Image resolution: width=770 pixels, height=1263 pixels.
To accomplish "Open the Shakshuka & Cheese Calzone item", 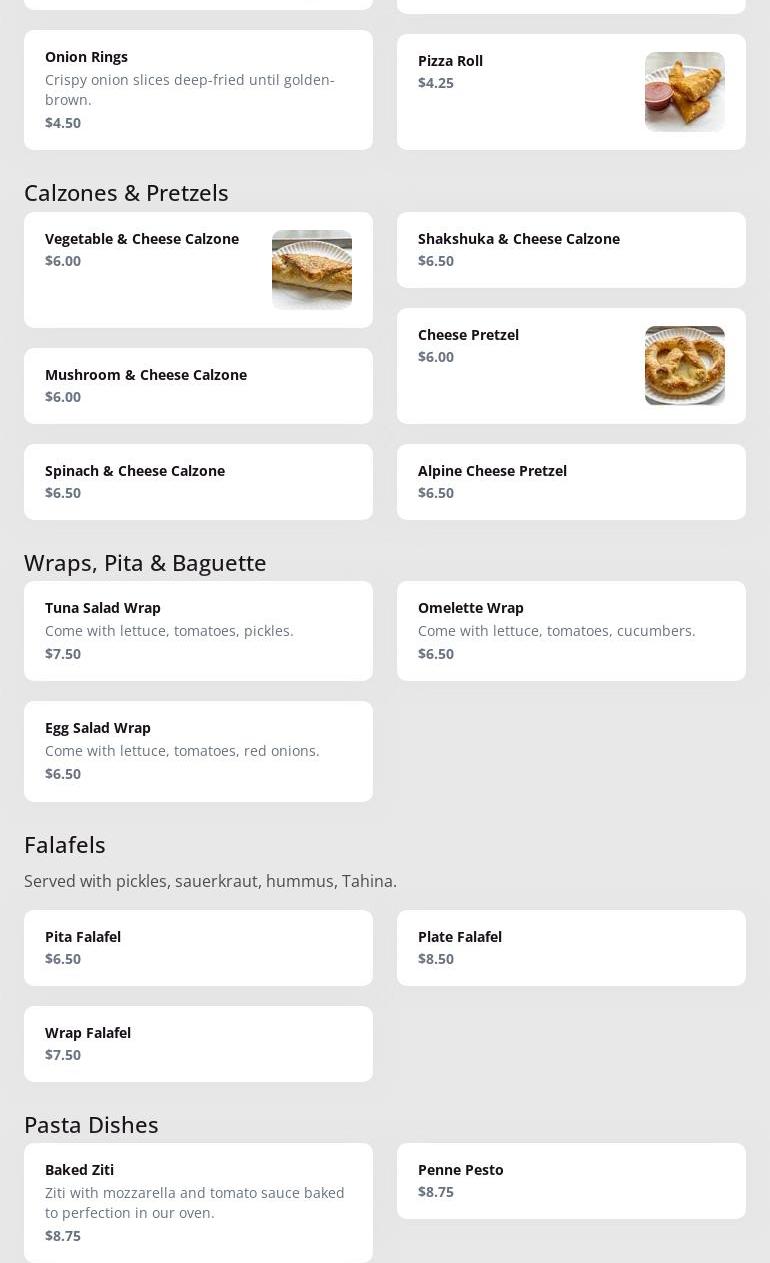I will click(x=570, y=250).
